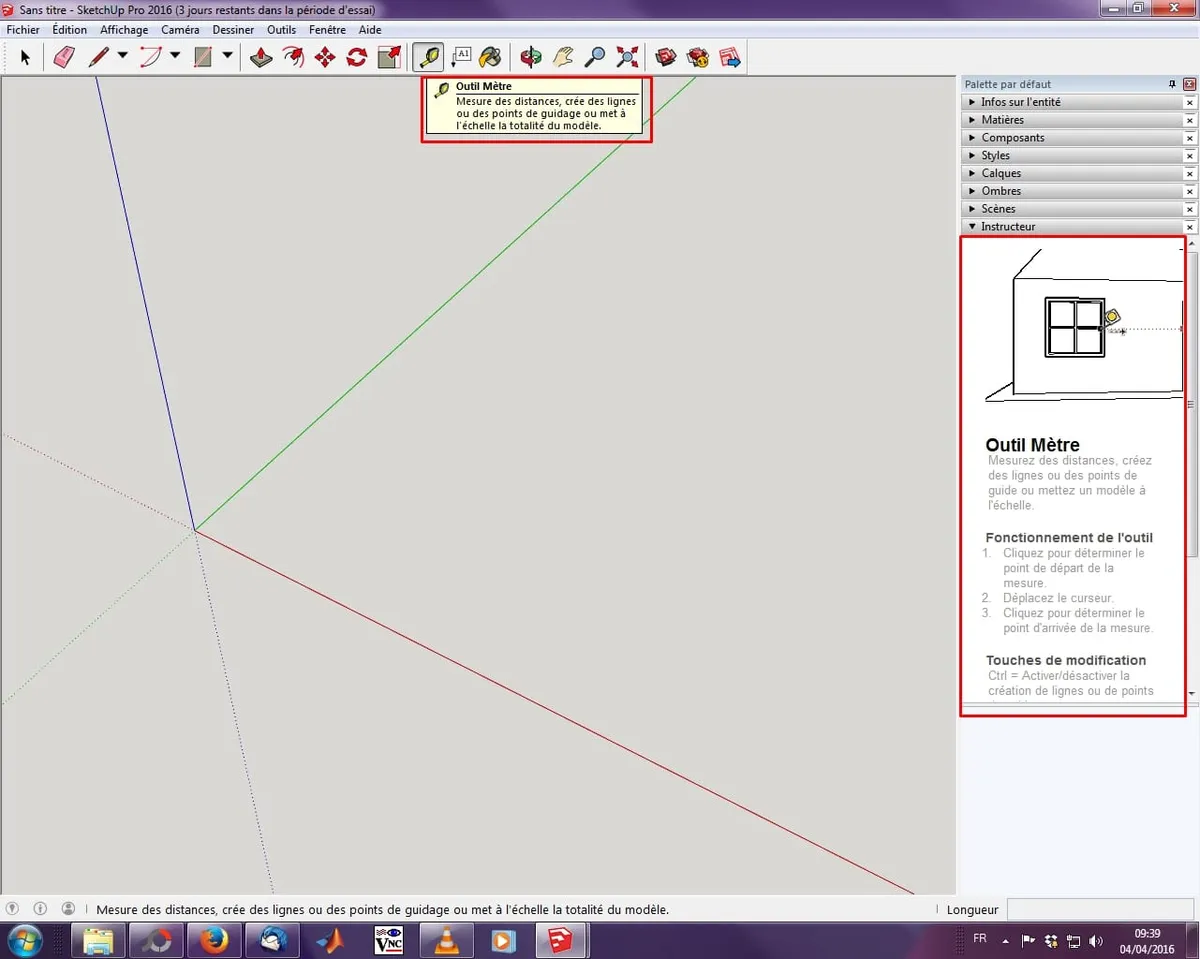Open the Line tool dropdown arrow

[x=123, y=57]
